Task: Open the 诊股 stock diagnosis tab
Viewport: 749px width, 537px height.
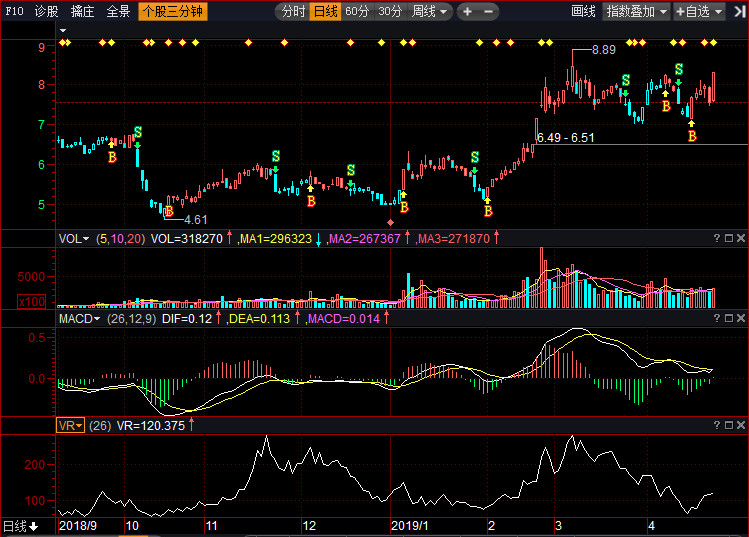Action: pyautogui.click(x=47, y=11)
